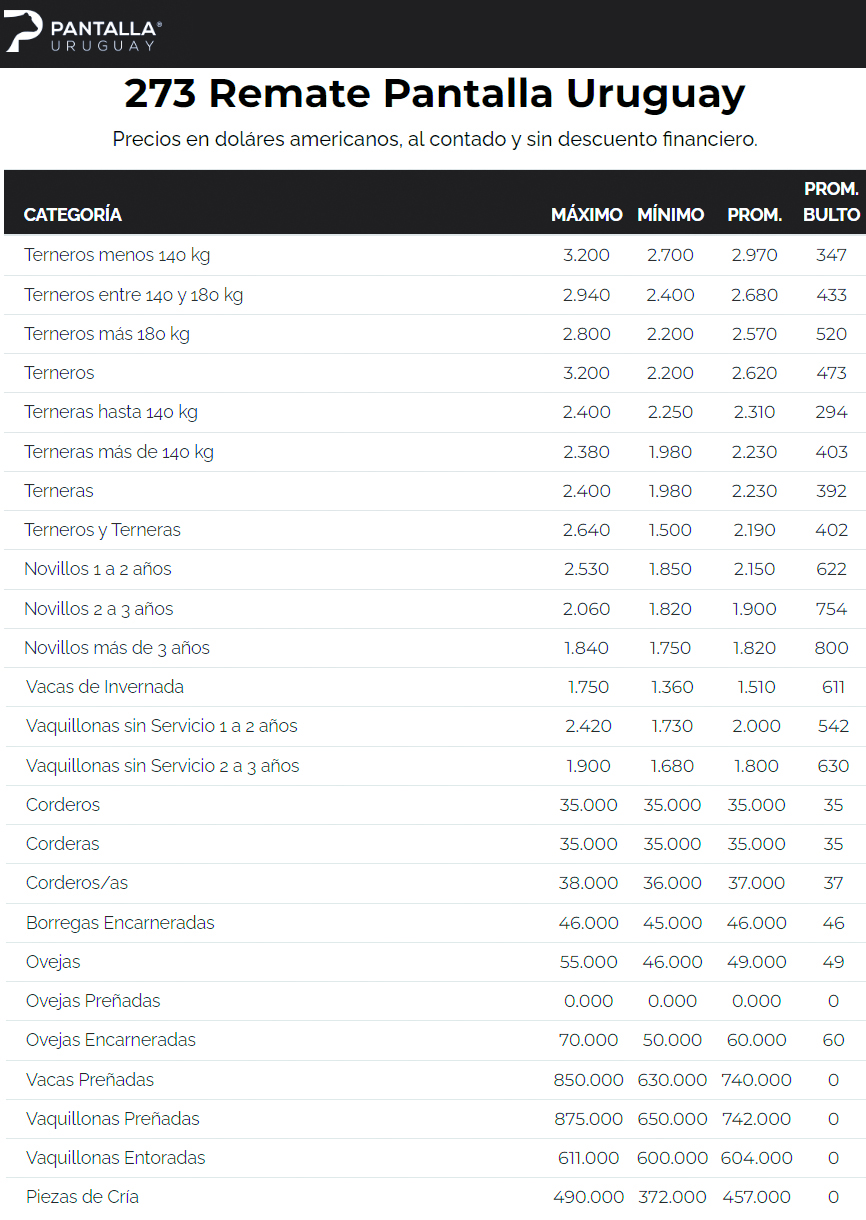The width and height of the screenshot is (866, 1220).
Task: Select the Borregas Encarneradas row
Action: tap(120, 923)
